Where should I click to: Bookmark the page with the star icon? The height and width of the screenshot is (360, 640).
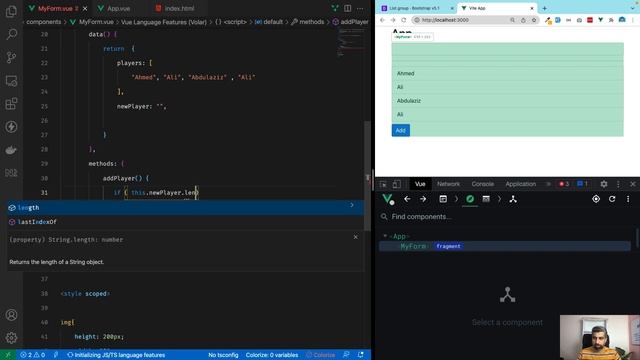coord(533,20)
